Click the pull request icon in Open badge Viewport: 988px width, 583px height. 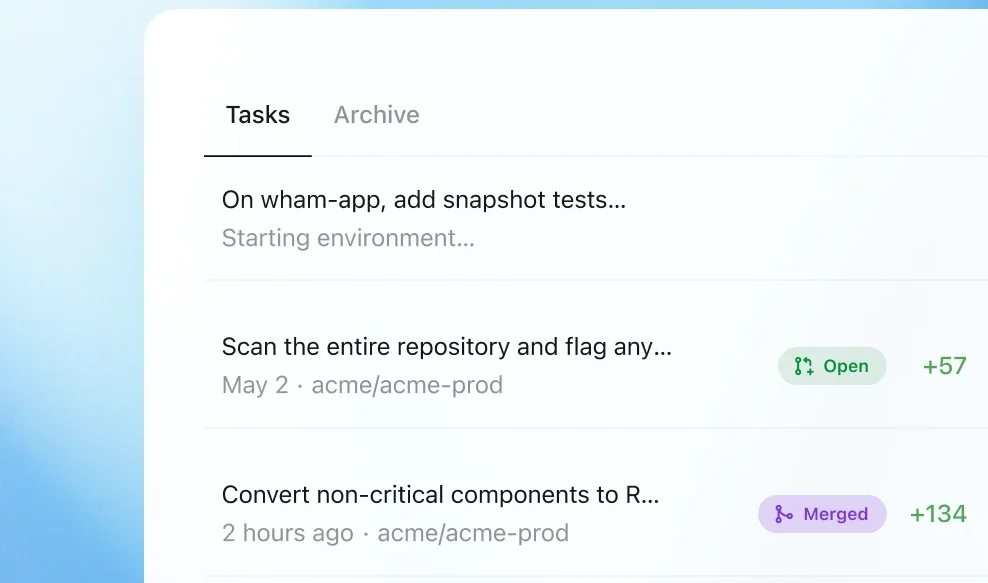[x=804, y=366]
